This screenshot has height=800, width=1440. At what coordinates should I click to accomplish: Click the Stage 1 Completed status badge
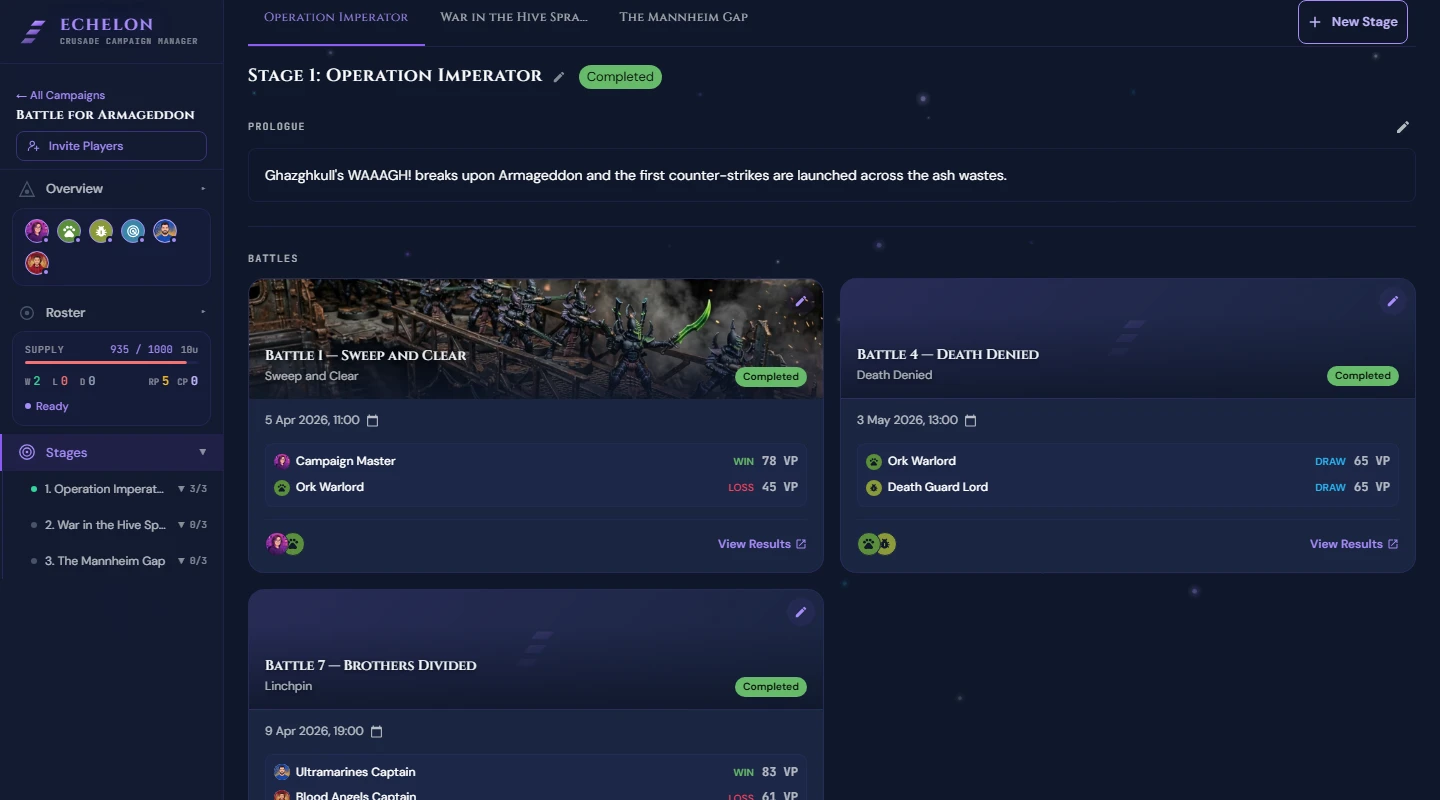pyautogui.click(x=620, y=77)
